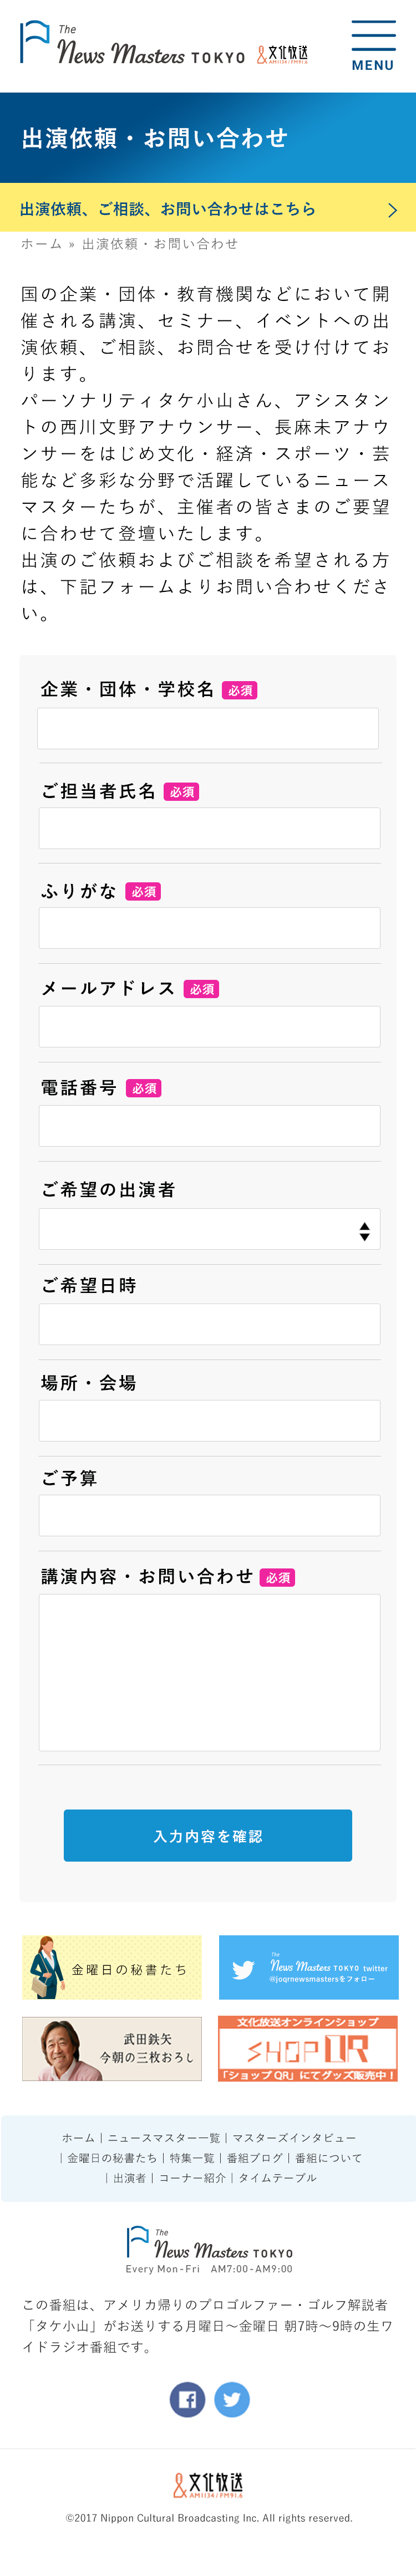Expand the ご希望の出演者 dropdown
Image resolution: width=416 pixels, height=2576 pixels.
[209, 1230]
